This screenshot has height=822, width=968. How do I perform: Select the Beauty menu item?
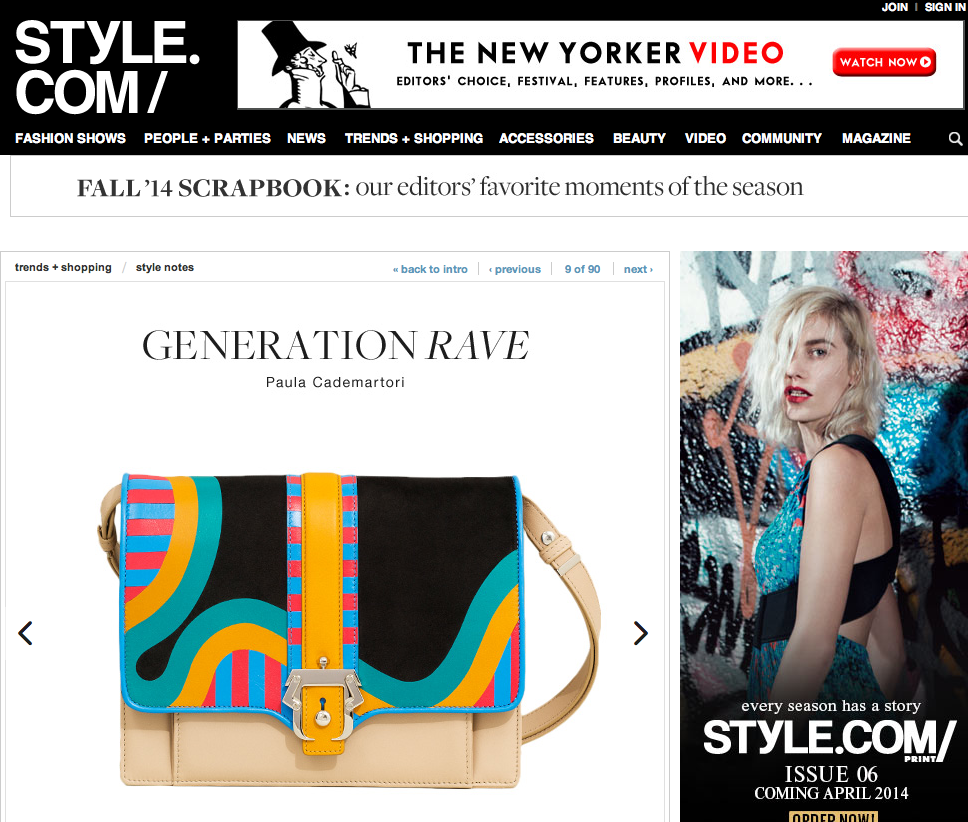click(x=639, y=138)
